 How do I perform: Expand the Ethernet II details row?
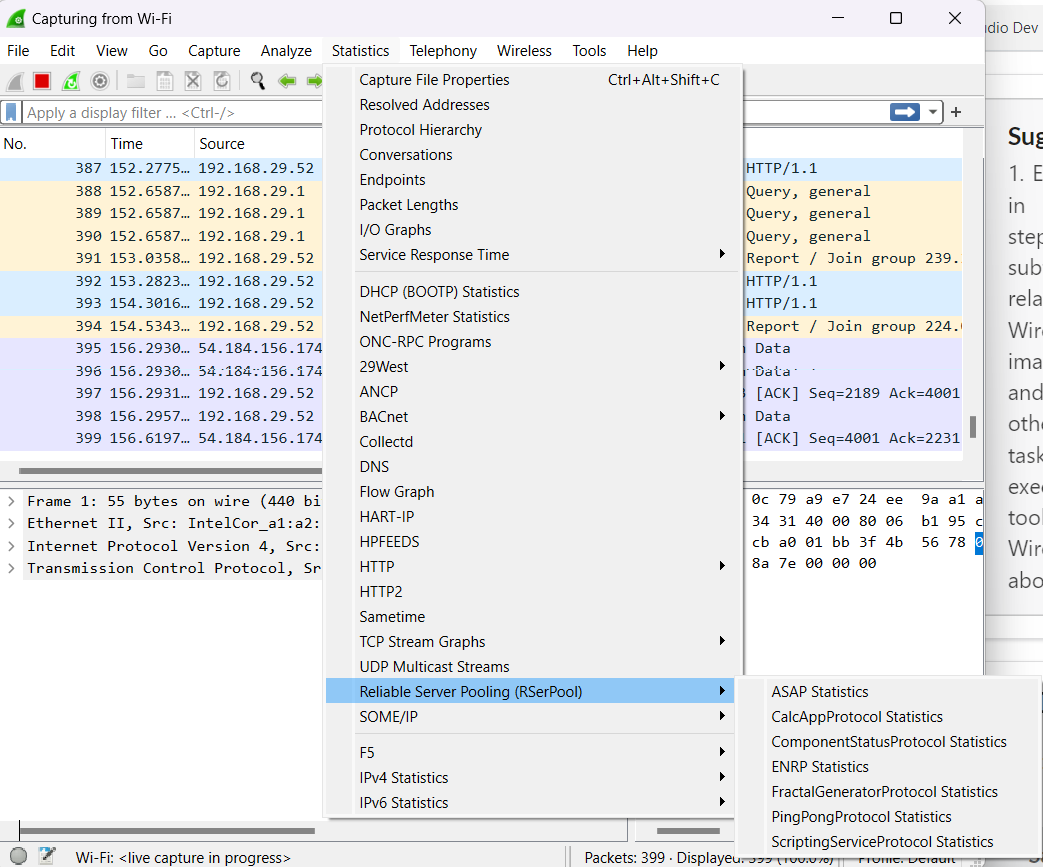(11, 523)
